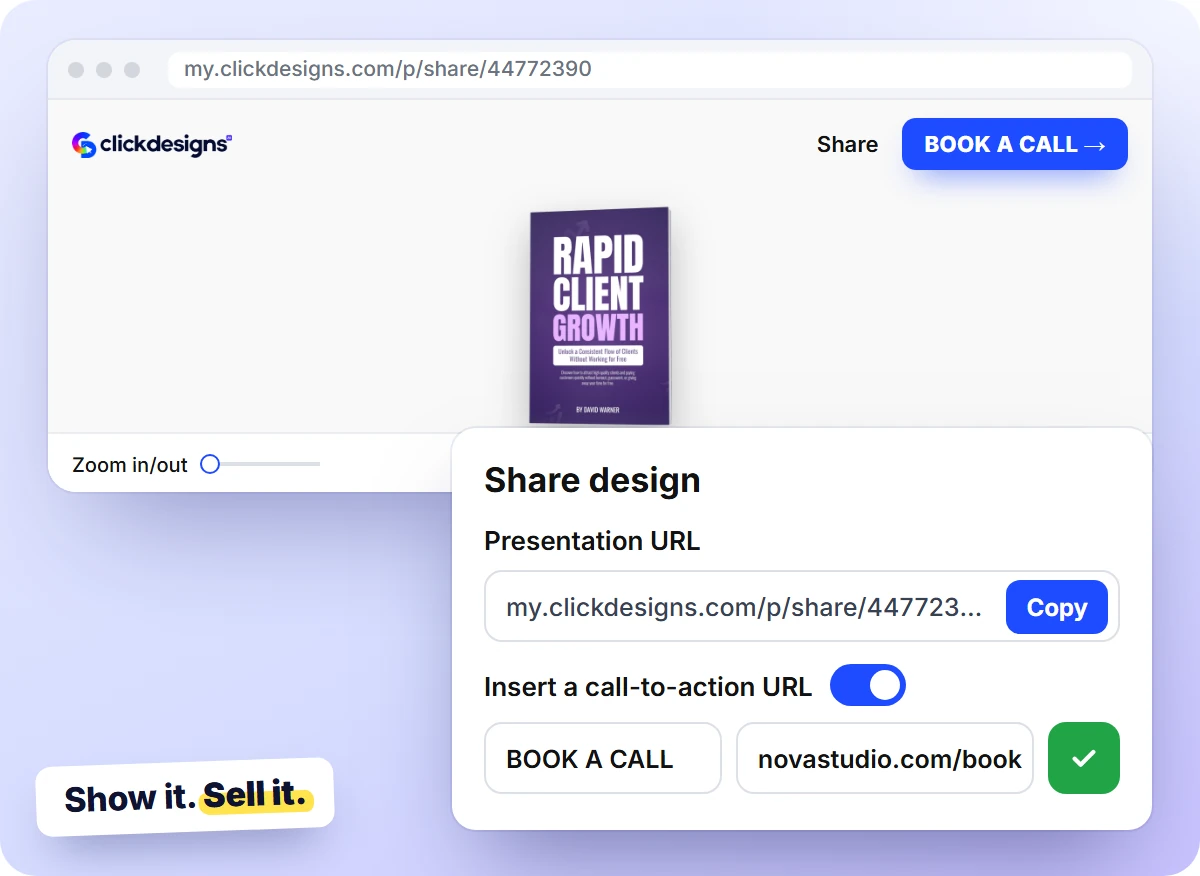1200x876 pixels.
Task: Toggle the Insert a call-to-action URL switch
Action: pos(868,686)
